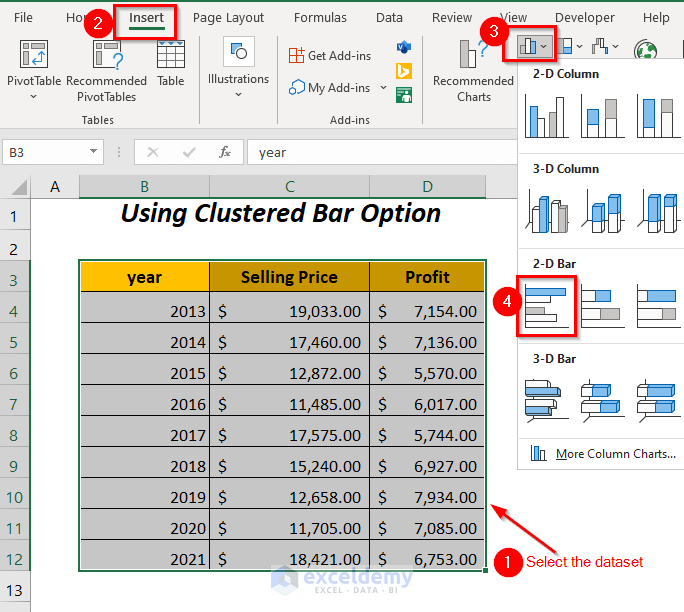This screenshot has height=612, width=684.
Task: Open the Formulas tab
Action: pyautogui.click(x=319, y=18)
